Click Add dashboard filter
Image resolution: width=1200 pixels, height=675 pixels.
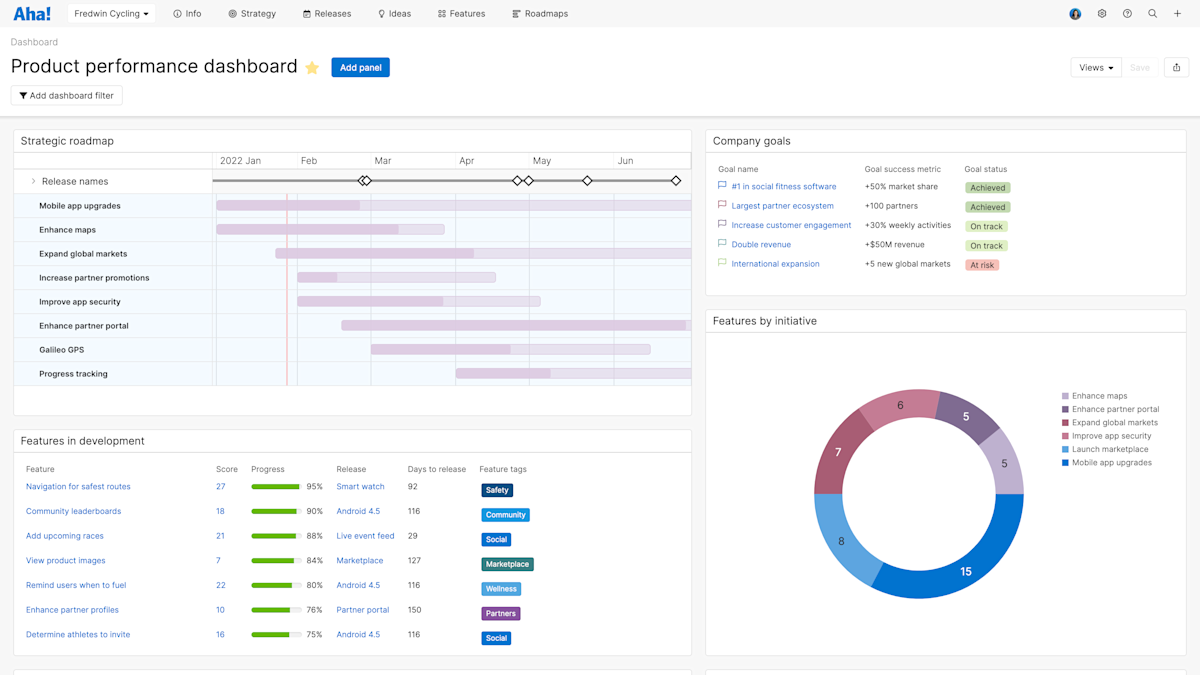coord(66,95)
